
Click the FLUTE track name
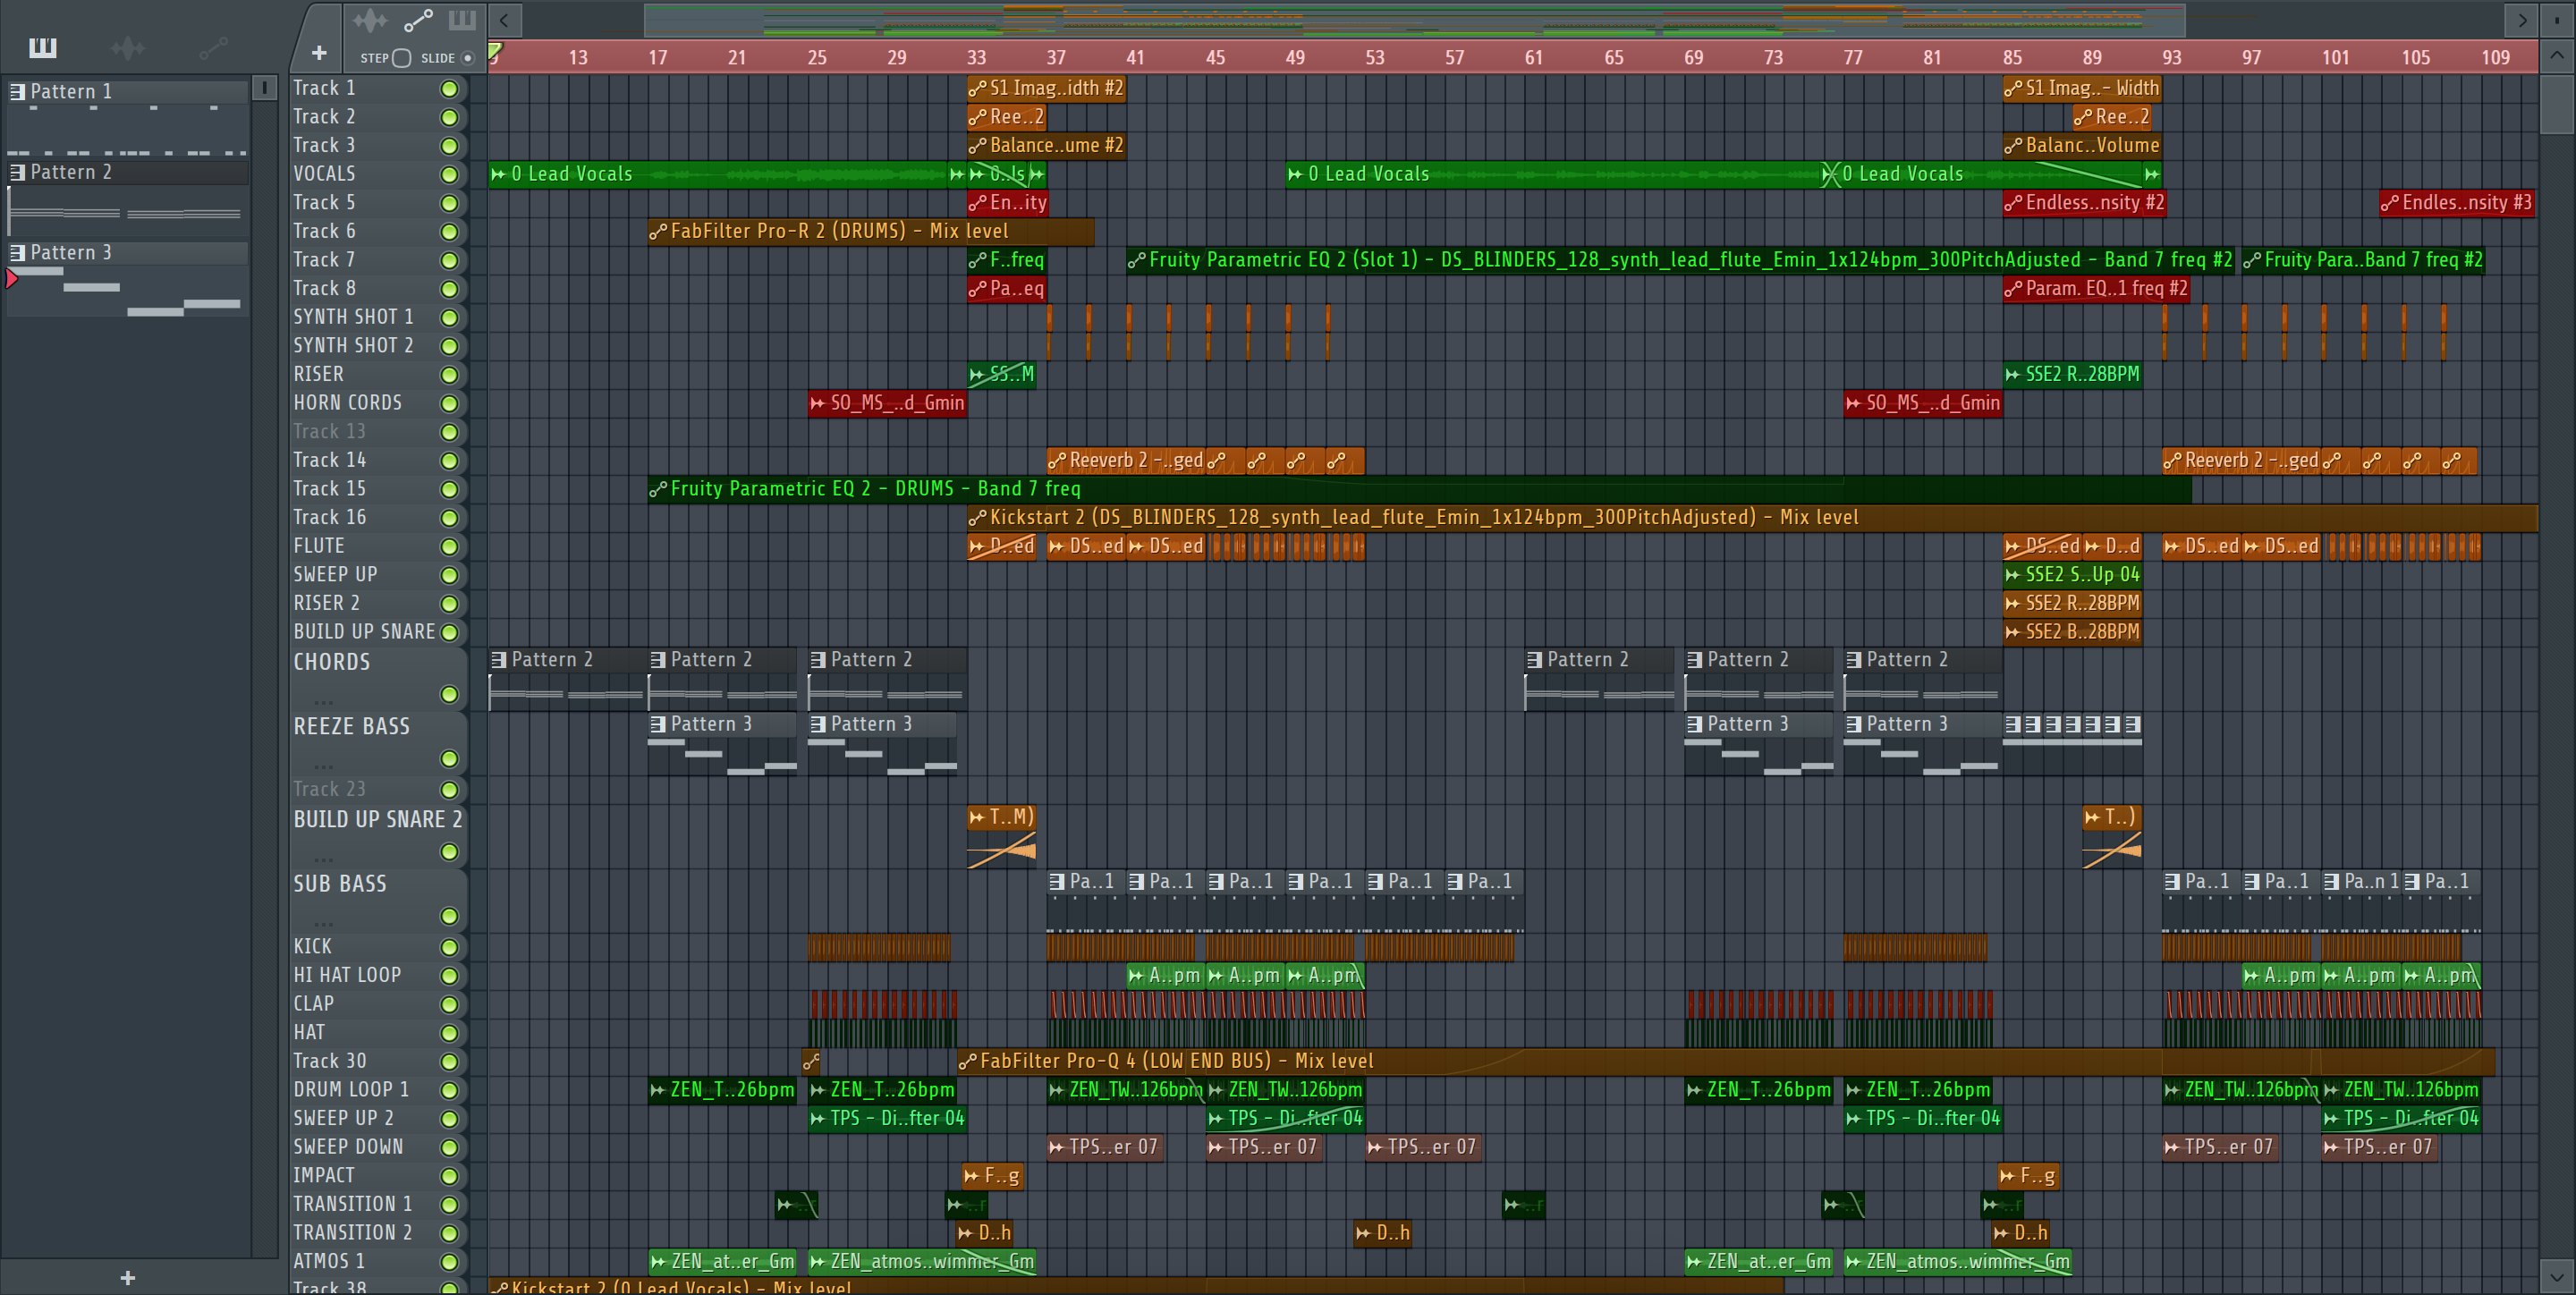coord(319,546)
